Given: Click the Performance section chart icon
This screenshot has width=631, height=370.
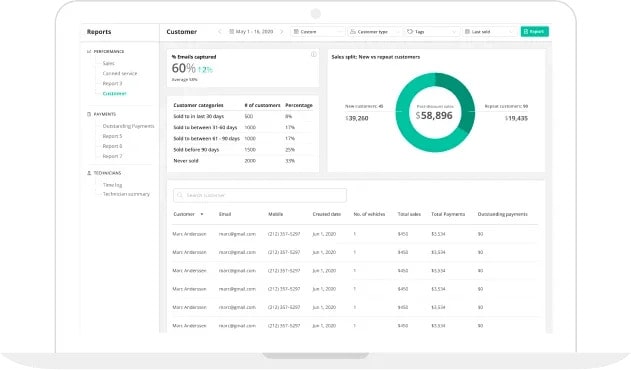Looking at the screenshot, I should tap(89, 52).
